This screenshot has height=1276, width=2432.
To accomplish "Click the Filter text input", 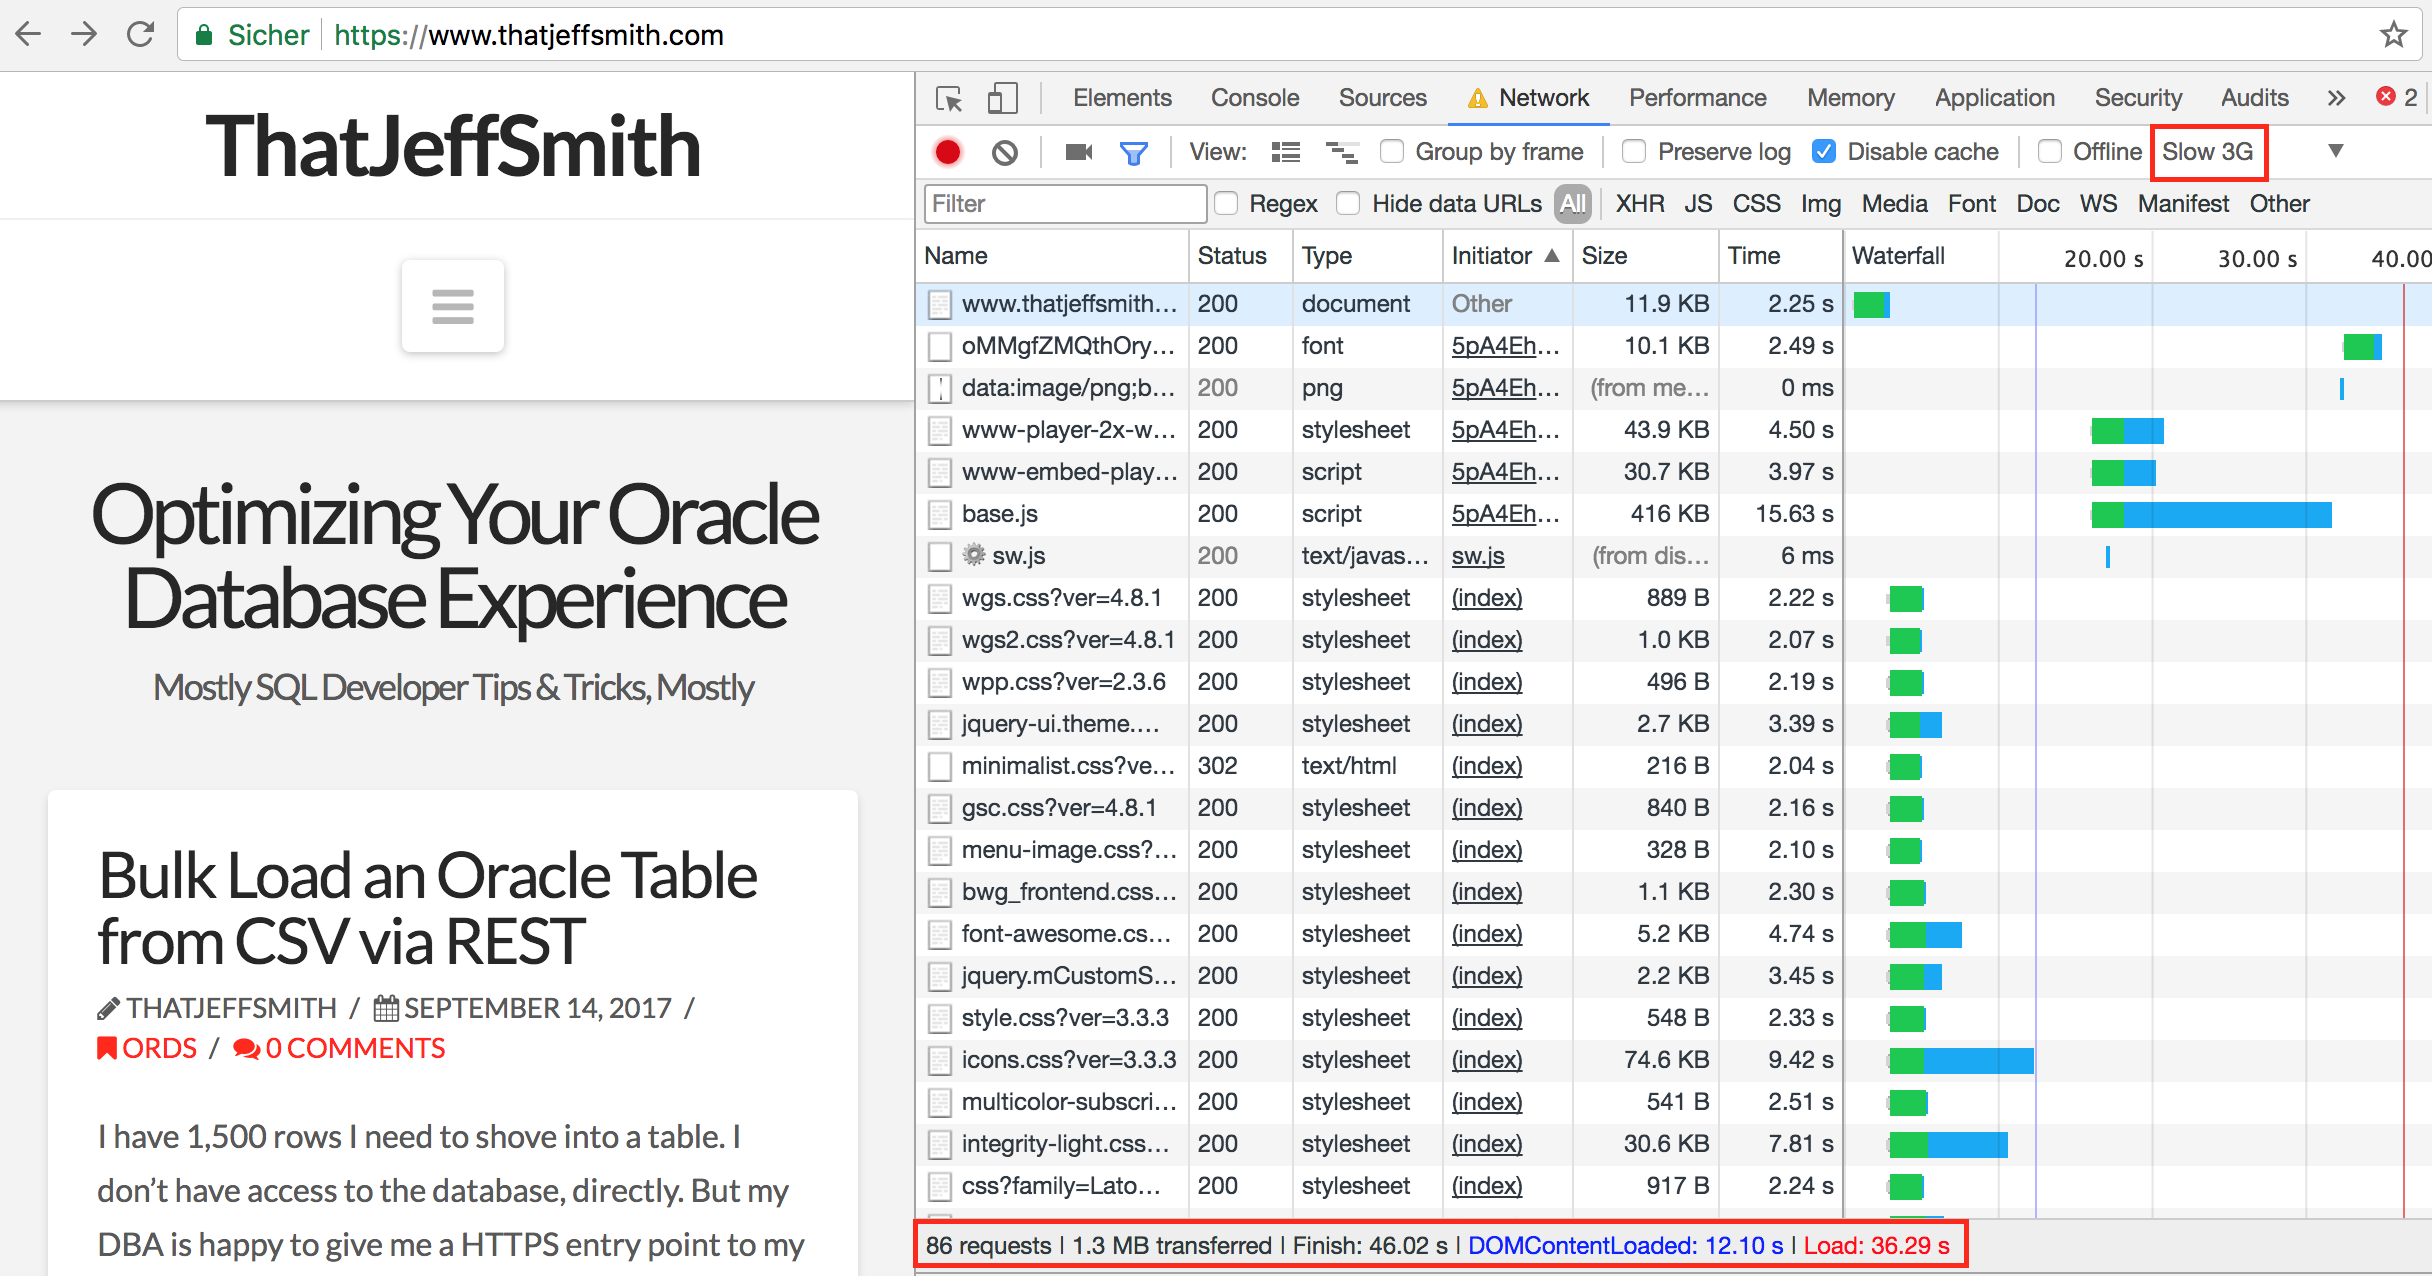I will [1065, 204].
